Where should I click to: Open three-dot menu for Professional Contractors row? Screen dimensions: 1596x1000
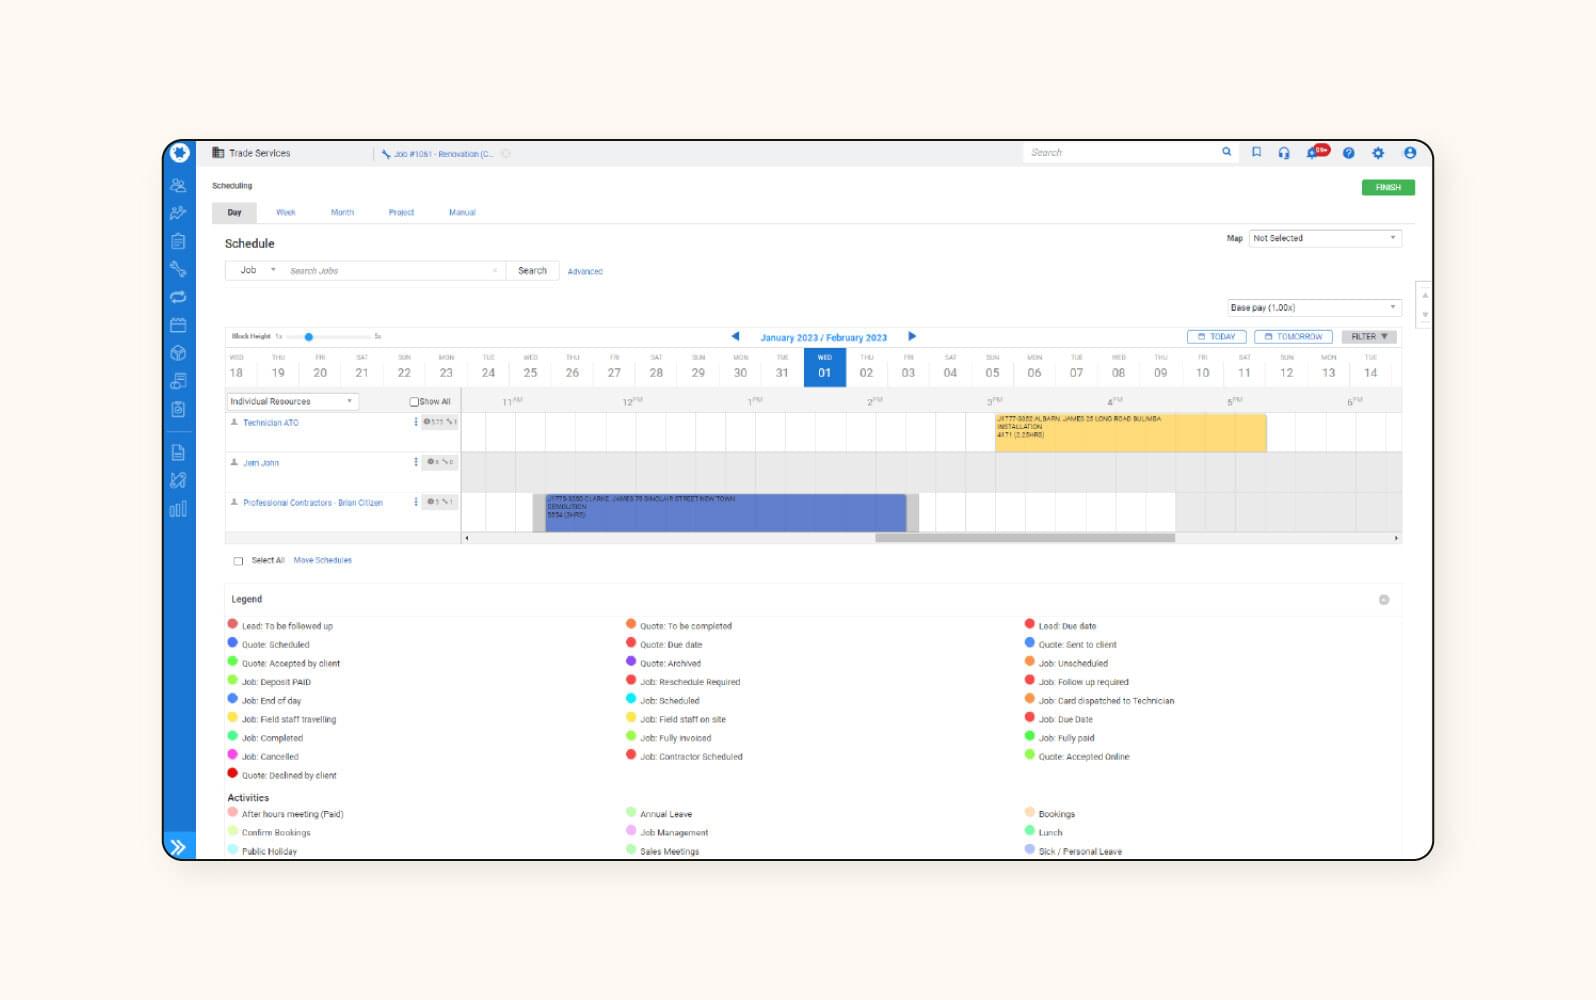(416, 502)
